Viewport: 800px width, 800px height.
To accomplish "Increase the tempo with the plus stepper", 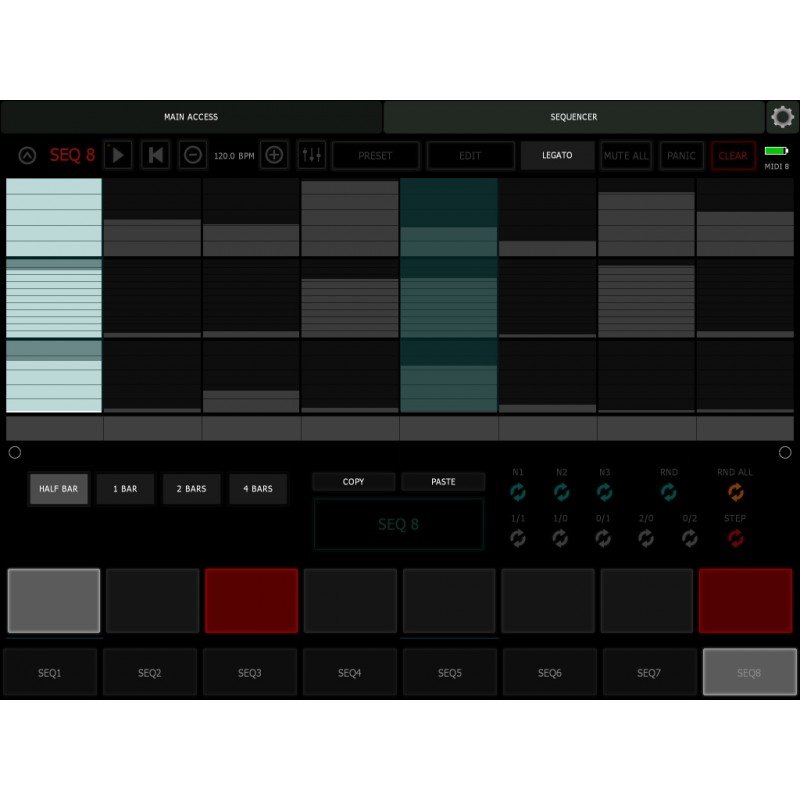I will 274,155.
